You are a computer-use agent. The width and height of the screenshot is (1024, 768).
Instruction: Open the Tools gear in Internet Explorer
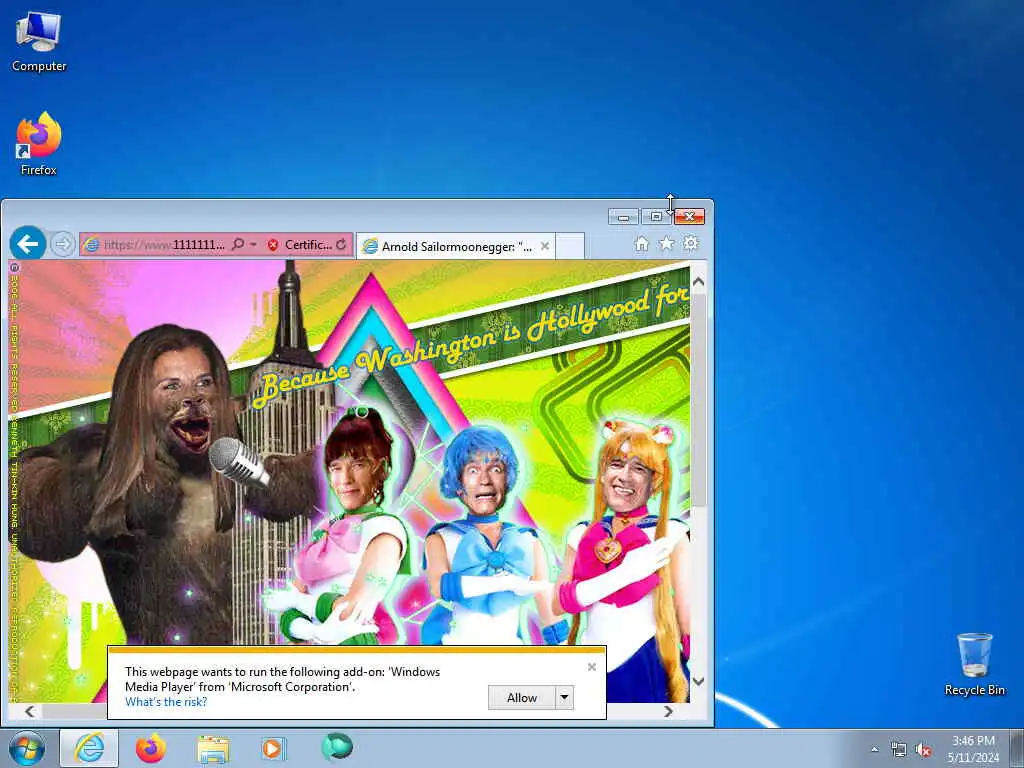(691, 244)
